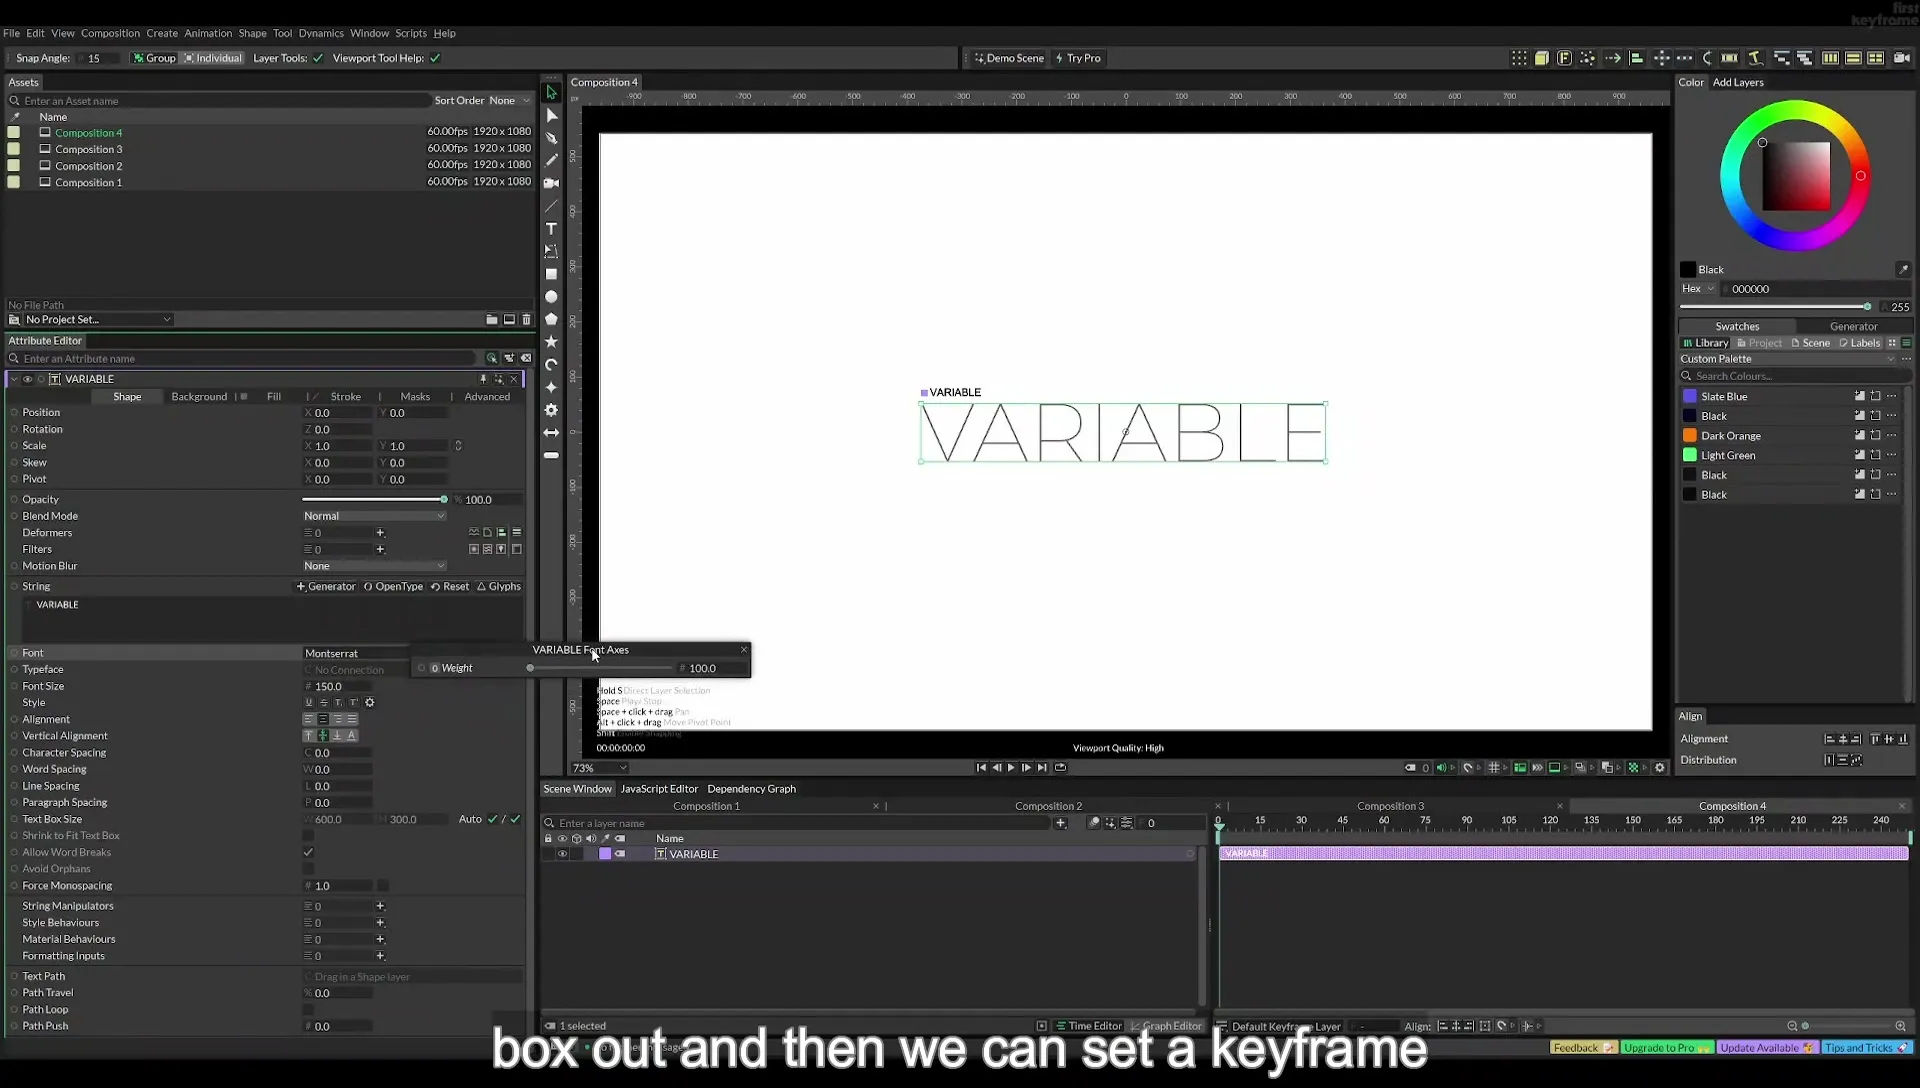Open style settings gear icon
This screenshot has height=1088, width=1920.
(370, 703)
